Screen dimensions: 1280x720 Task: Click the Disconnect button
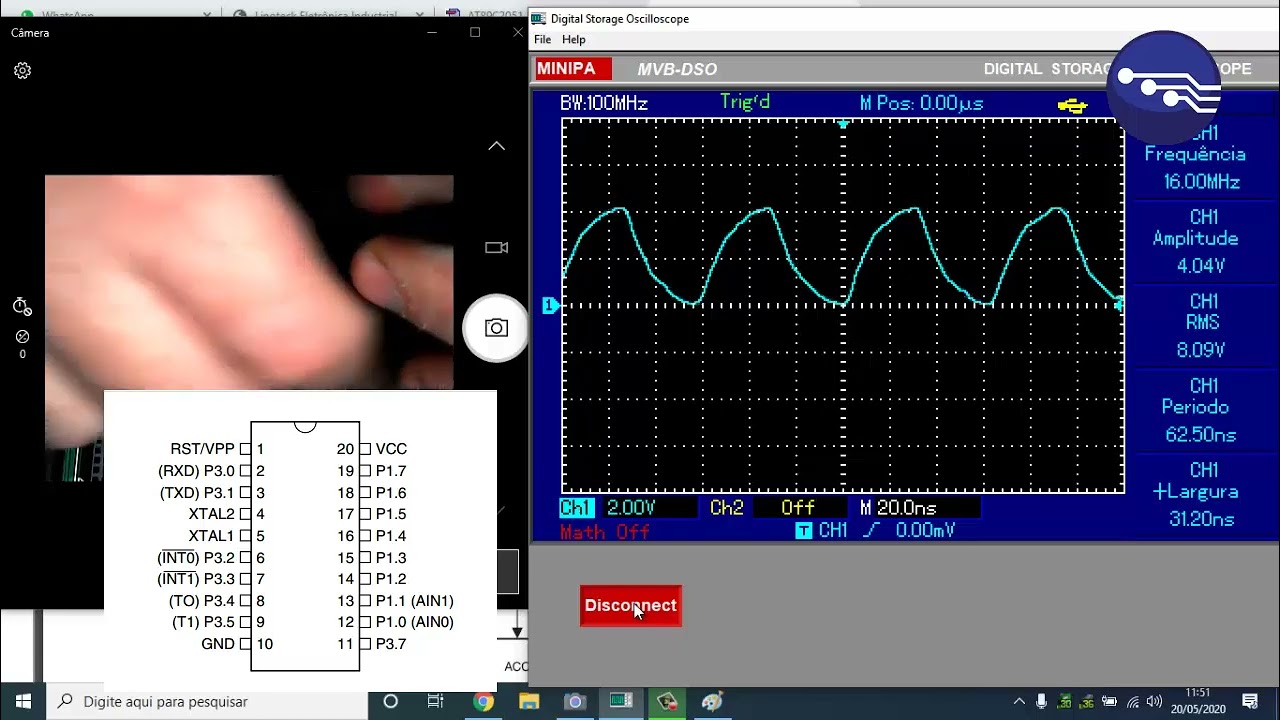pos(630,606)
